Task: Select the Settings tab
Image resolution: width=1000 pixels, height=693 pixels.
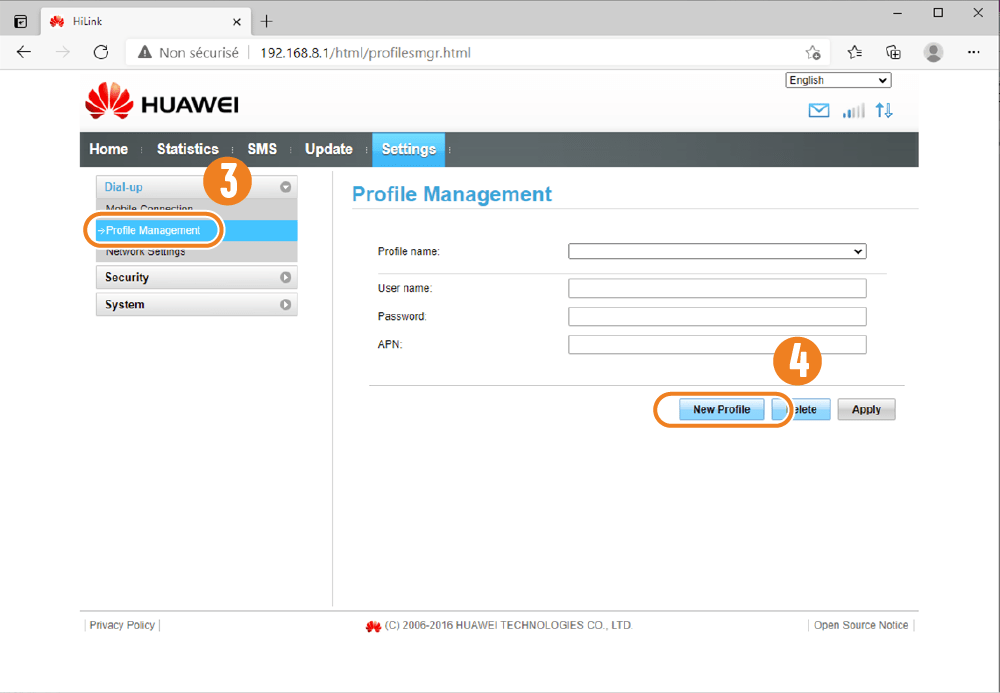Action: click(x=409, y=149)
